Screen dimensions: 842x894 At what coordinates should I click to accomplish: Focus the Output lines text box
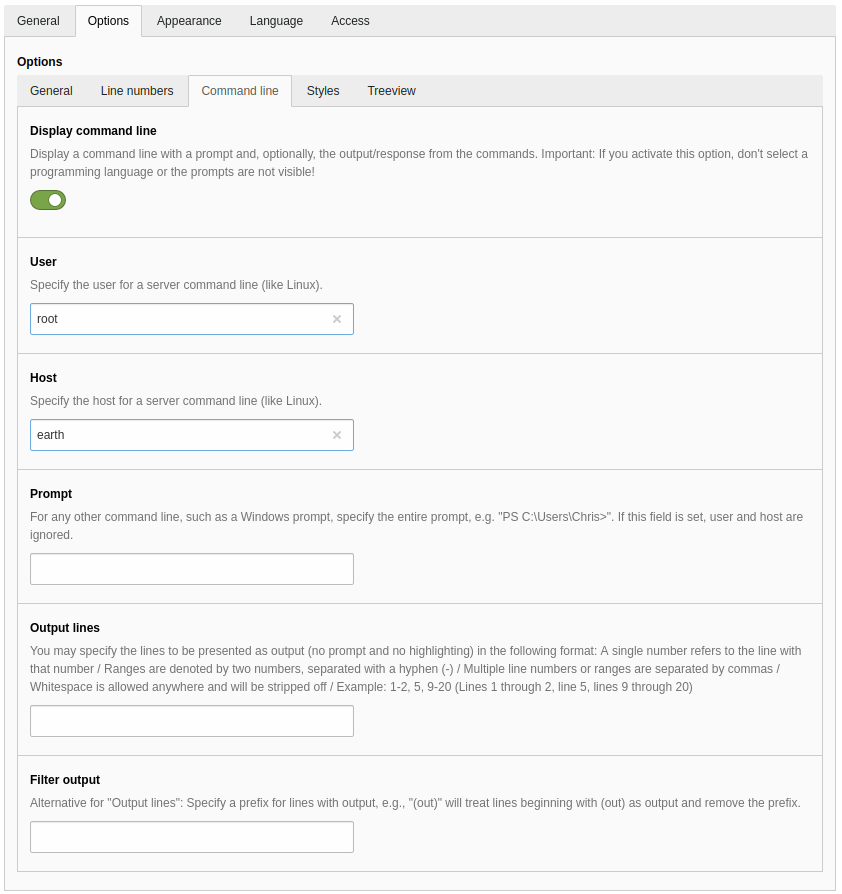click(192, 721)
